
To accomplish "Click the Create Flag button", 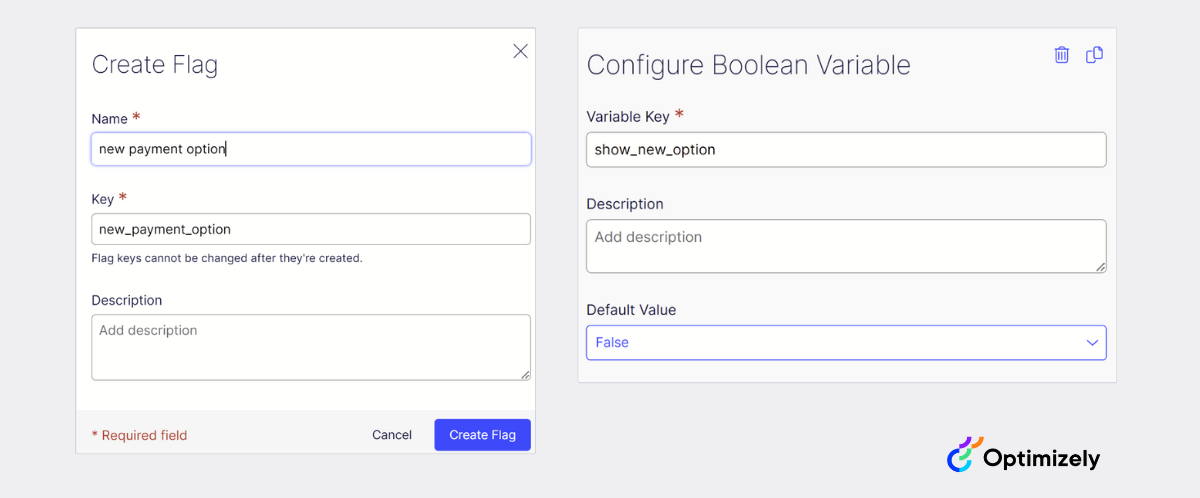I will point(482,435).
